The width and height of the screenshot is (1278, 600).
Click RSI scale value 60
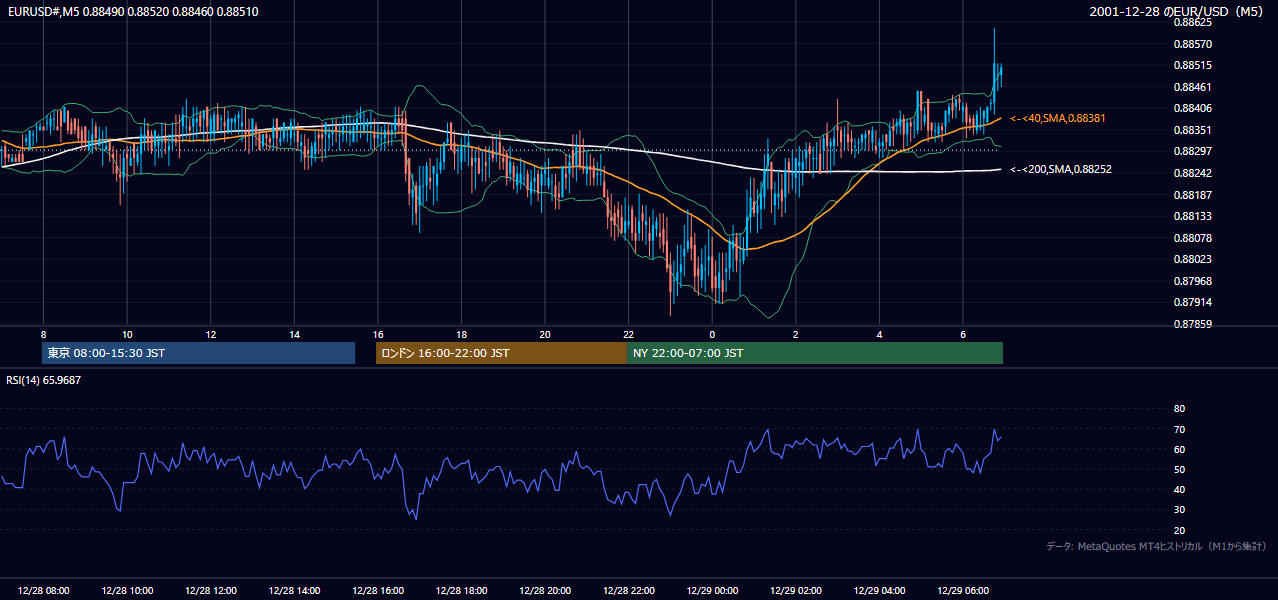[x=1179, y=449]
